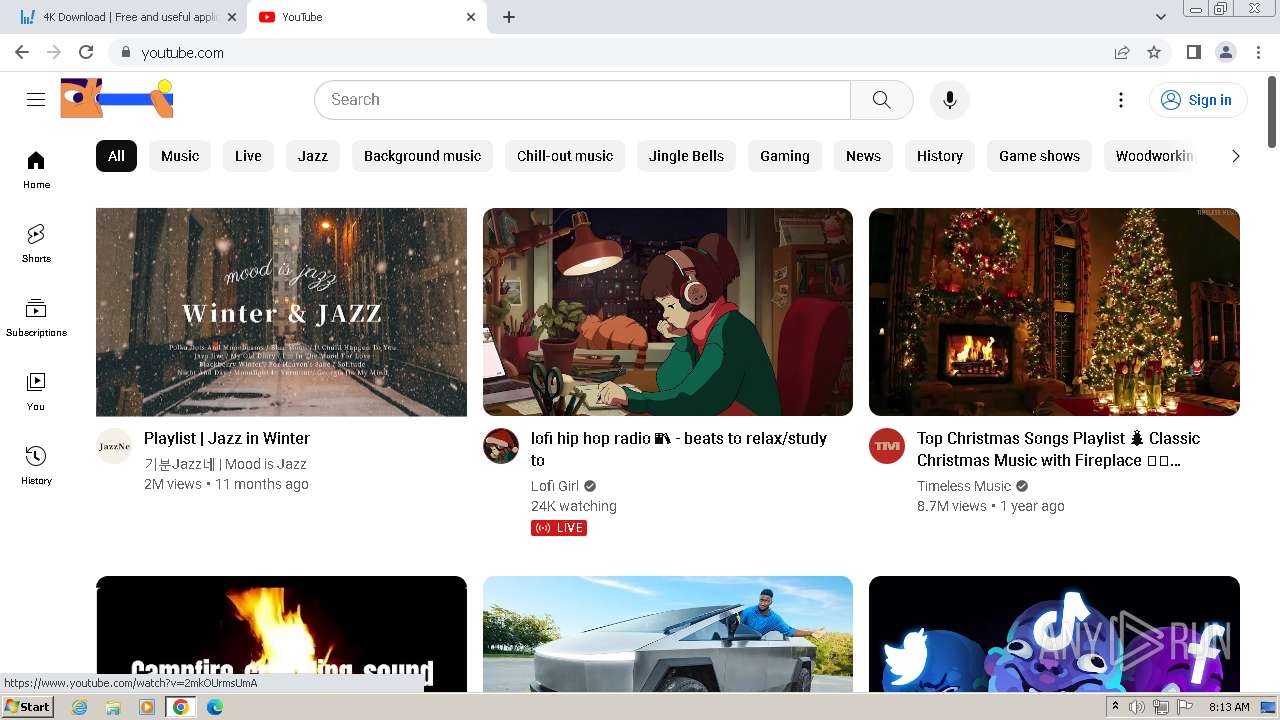Open History from the sidebar

pos(36,466)
